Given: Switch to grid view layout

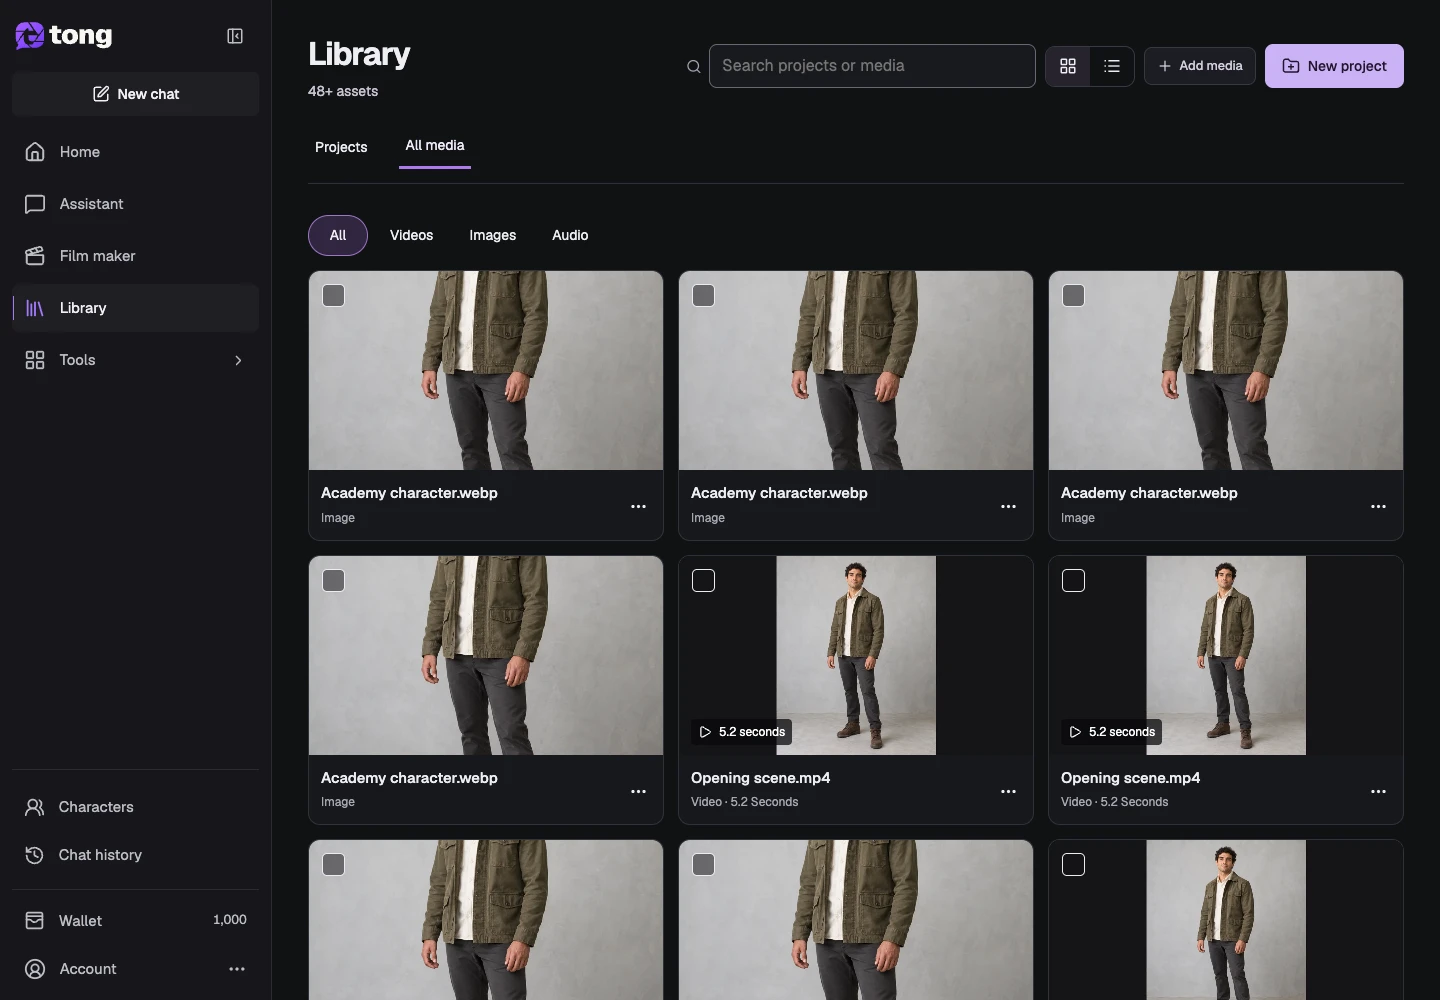Looking at the screenshot, I should pos(1068,66).
